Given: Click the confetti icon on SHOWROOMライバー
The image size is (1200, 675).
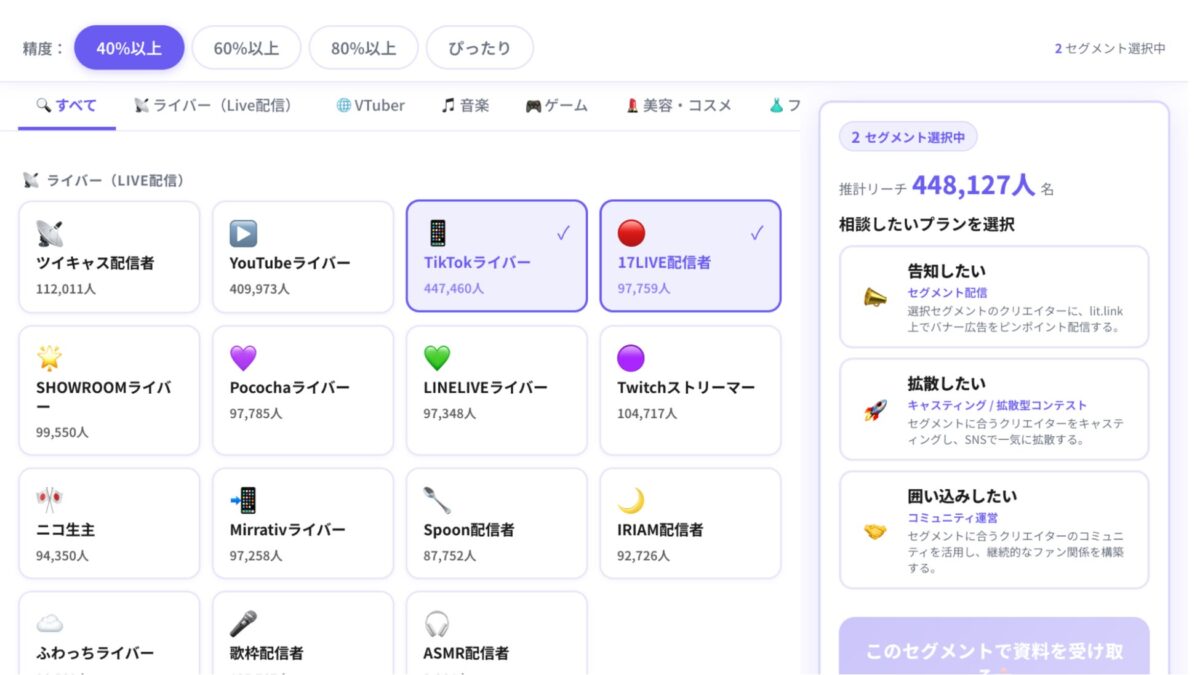Looking at the screenshot, I should click(51, 358).
